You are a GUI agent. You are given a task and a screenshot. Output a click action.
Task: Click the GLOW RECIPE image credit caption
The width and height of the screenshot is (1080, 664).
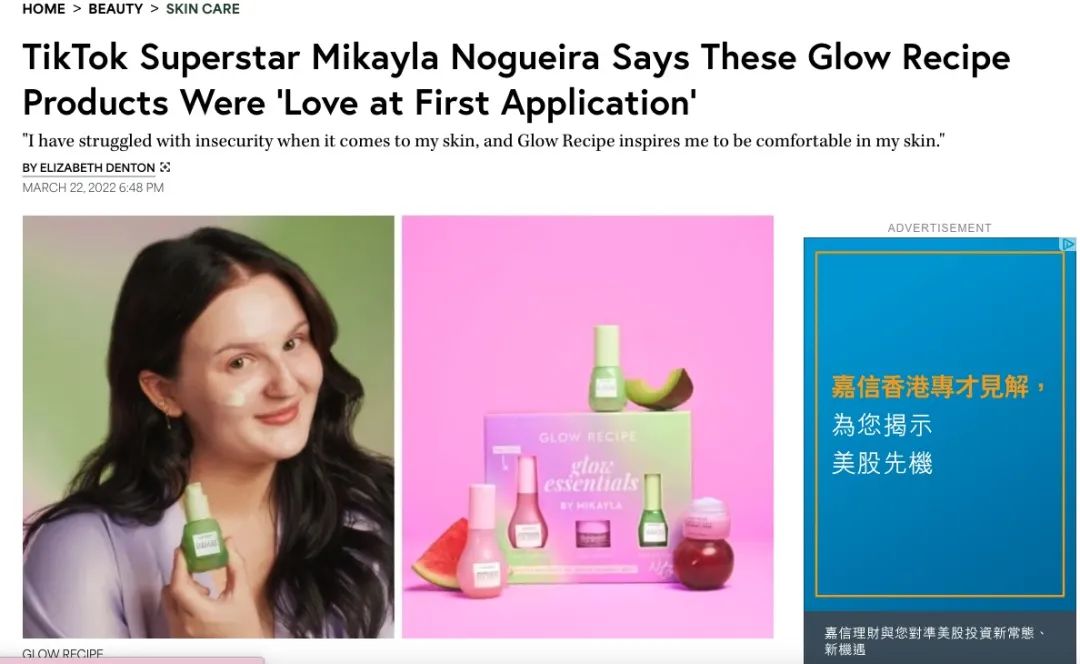(x=63, y=653)
